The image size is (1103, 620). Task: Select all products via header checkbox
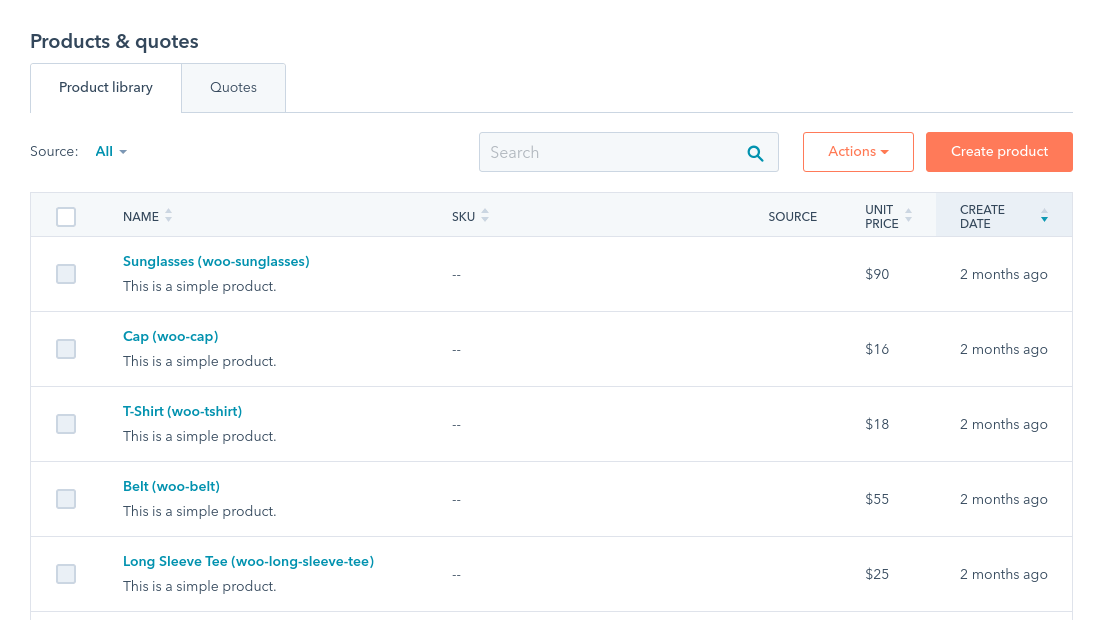point(66,216)
